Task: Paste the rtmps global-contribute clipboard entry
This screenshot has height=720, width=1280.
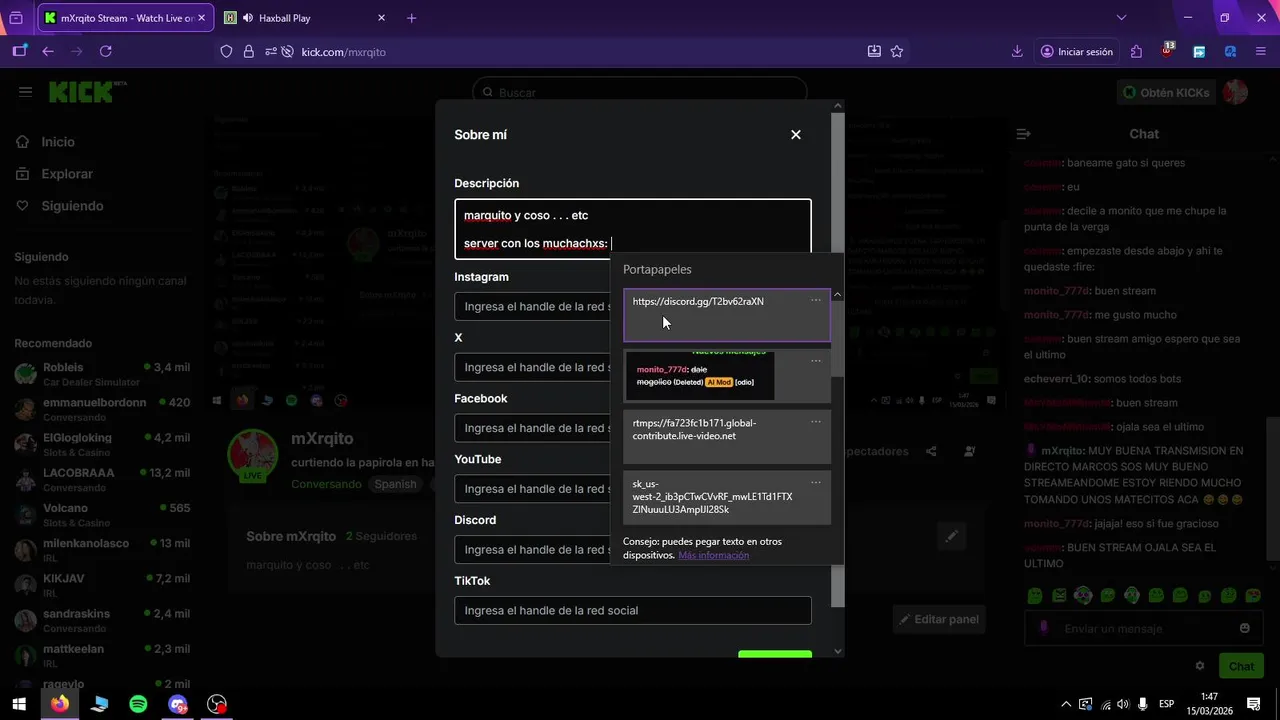Action: click(x=727, y=437)
